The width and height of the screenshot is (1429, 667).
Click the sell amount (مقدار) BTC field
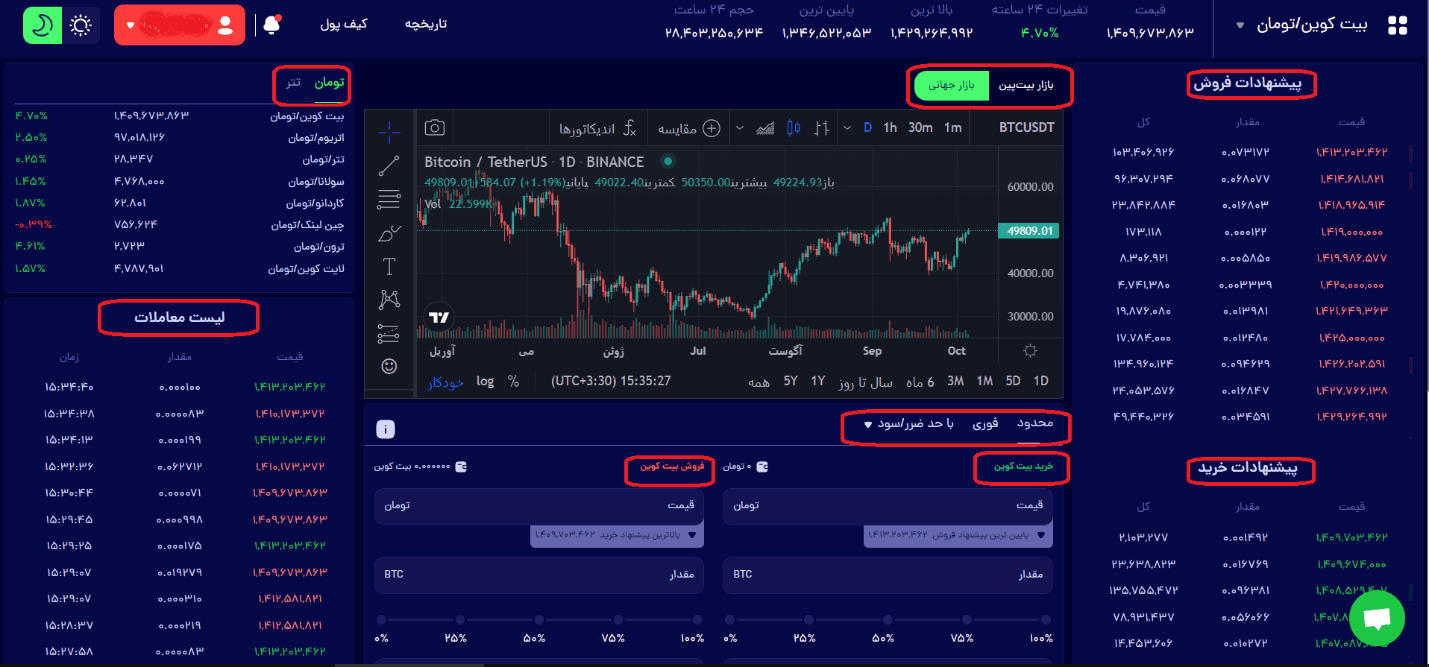(x=539, y=575)
